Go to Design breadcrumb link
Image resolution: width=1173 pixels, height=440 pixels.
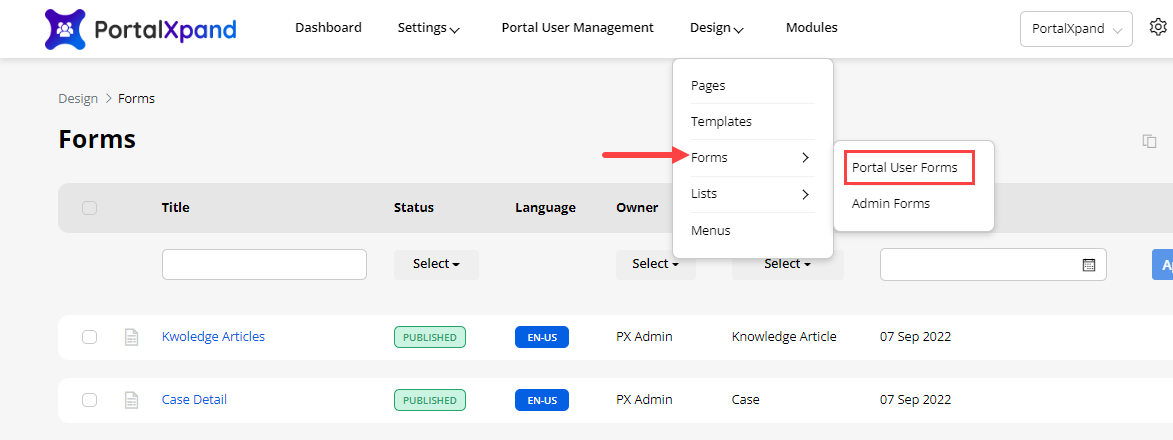(x=78, y=98)
